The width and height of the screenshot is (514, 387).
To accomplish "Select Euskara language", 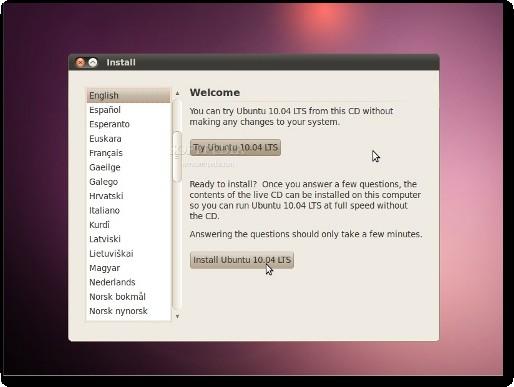I will pos(128,138).
